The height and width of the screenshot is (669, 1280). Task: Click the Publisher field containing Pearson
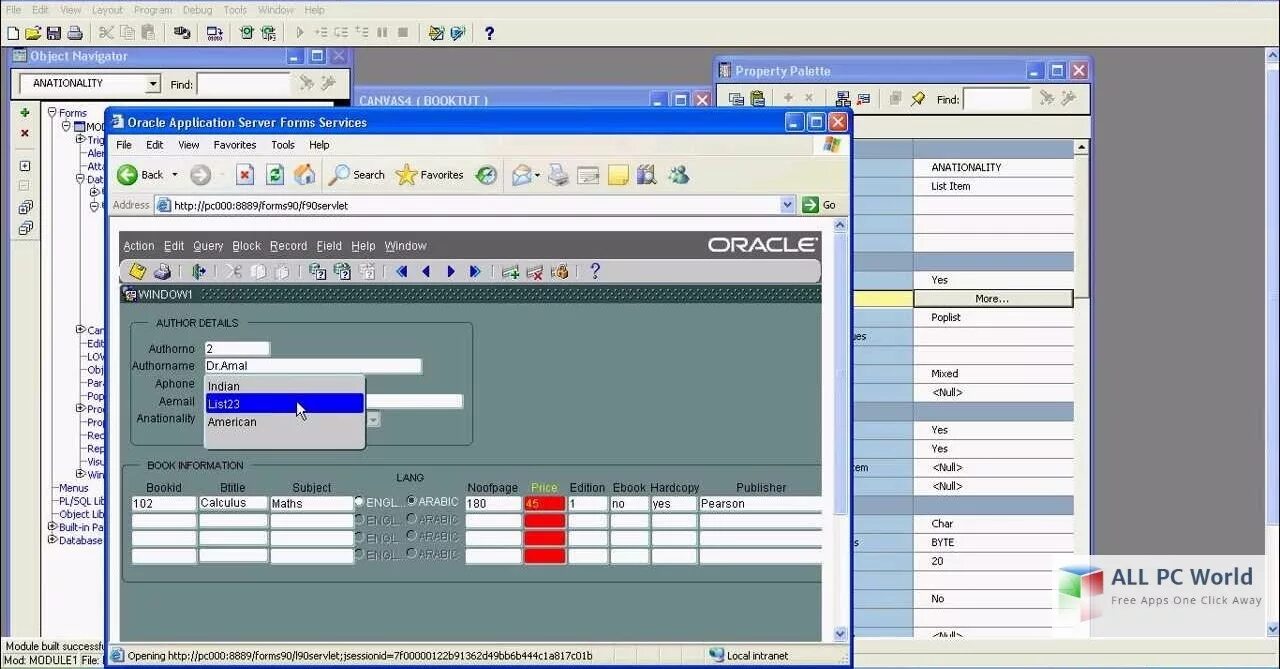(759, 504)
